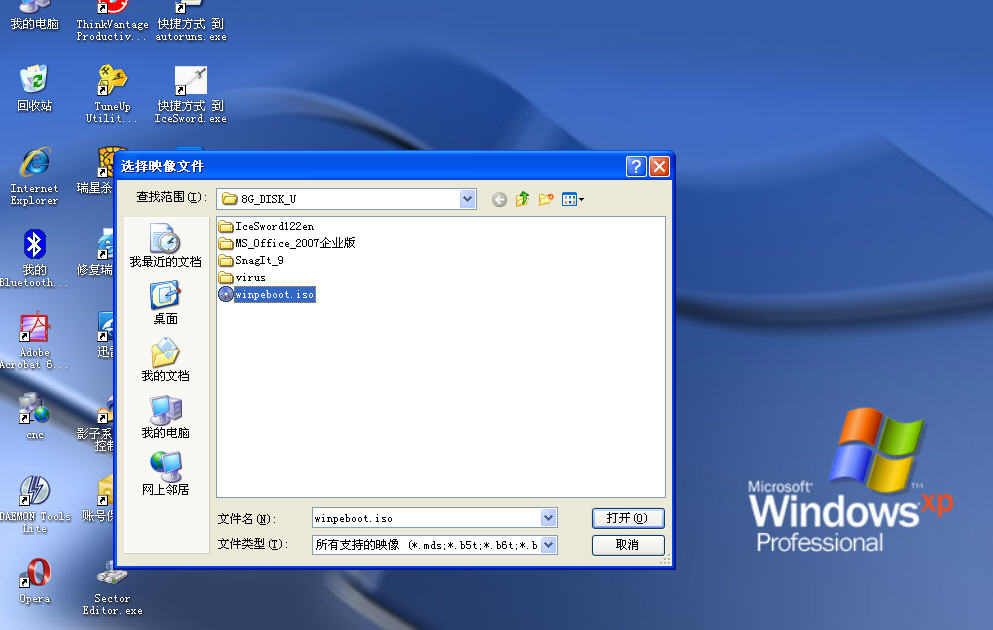
Task: Go to My Documents in places bar
Action: point(165,359)
